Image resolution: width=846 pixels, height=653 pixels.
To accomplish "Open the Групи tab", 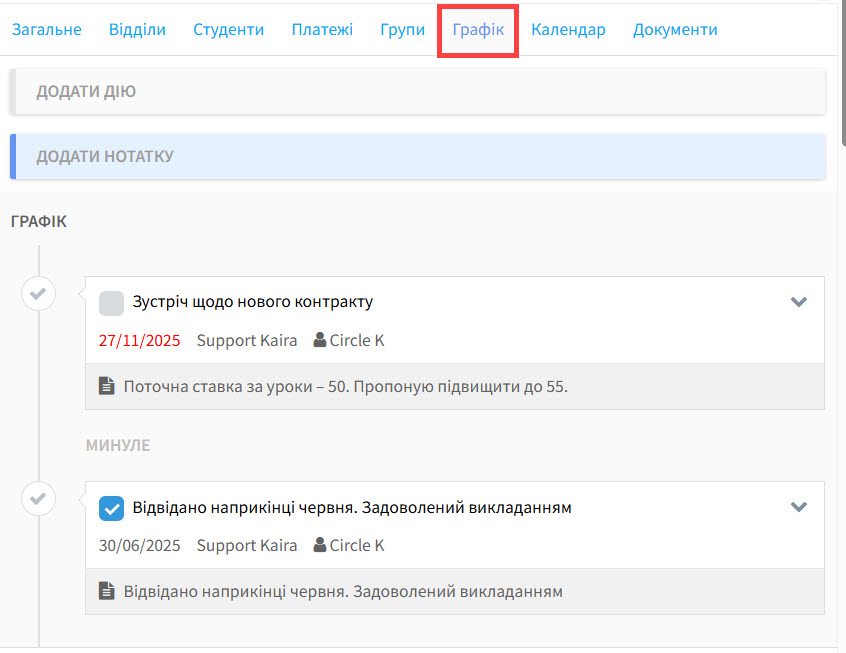I will pyautogui.click(x=402, y=30).
